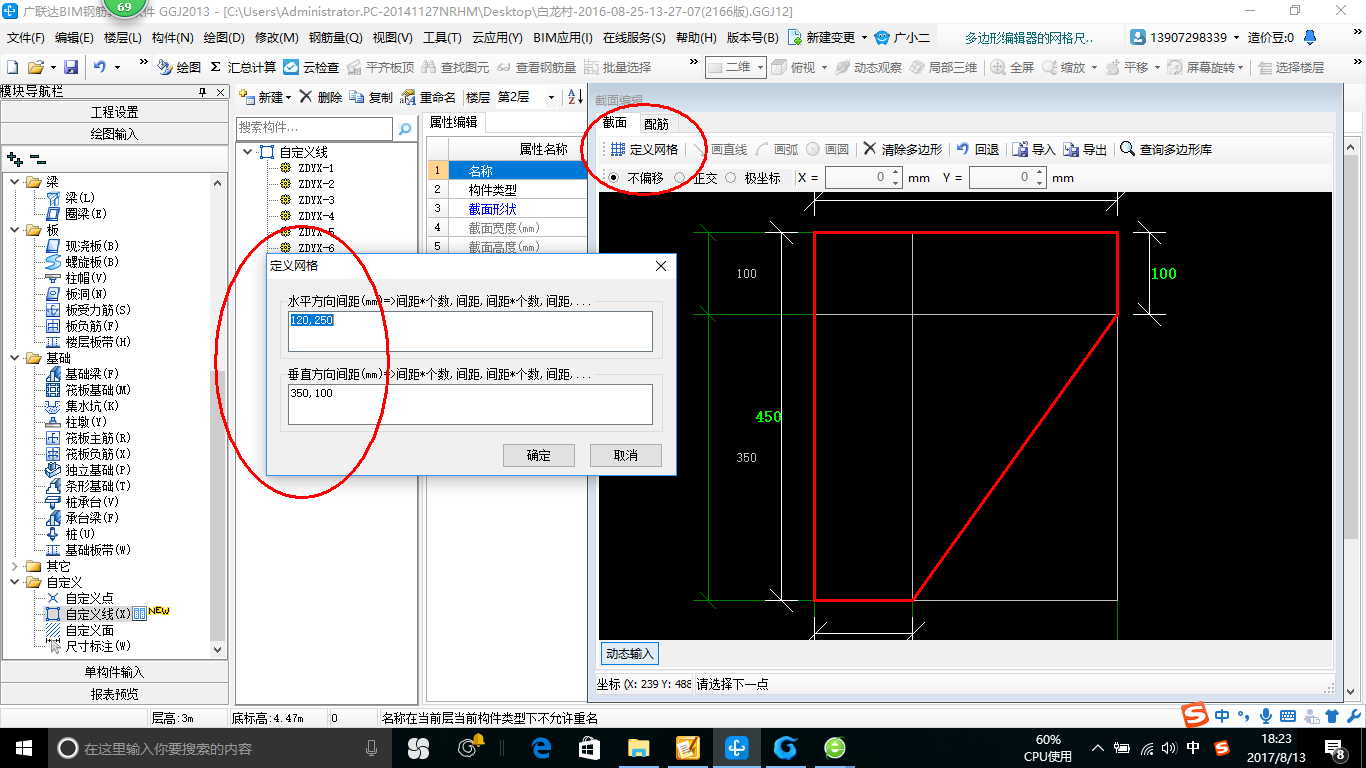Image resolution: width=1366 pixels, height=768 pixels.
Task: Click the 水平方向间距 input field
Action: pyautogui.click(x=470, y=332)
